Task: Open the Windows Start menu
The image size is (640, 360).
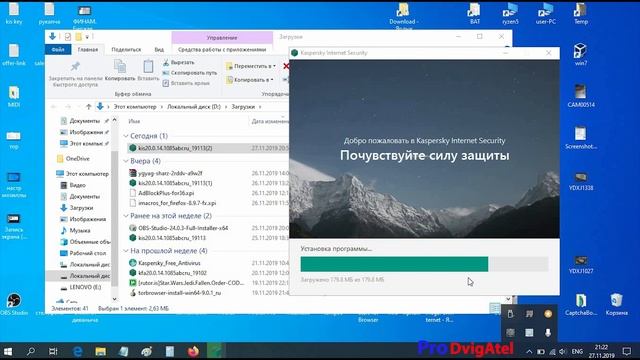Action: coord(8,351)
